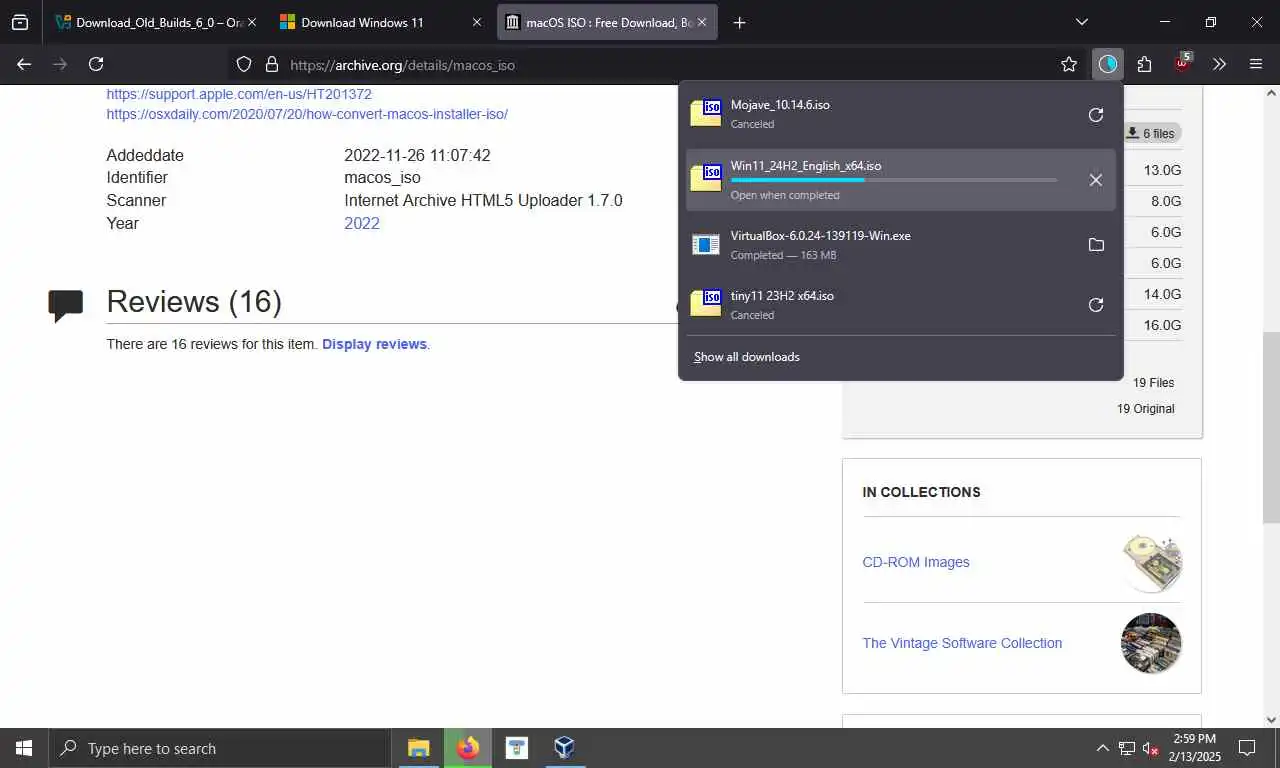Click the tiny11 ISO file icon
The image size is (1280, 768).
point(706,303)
